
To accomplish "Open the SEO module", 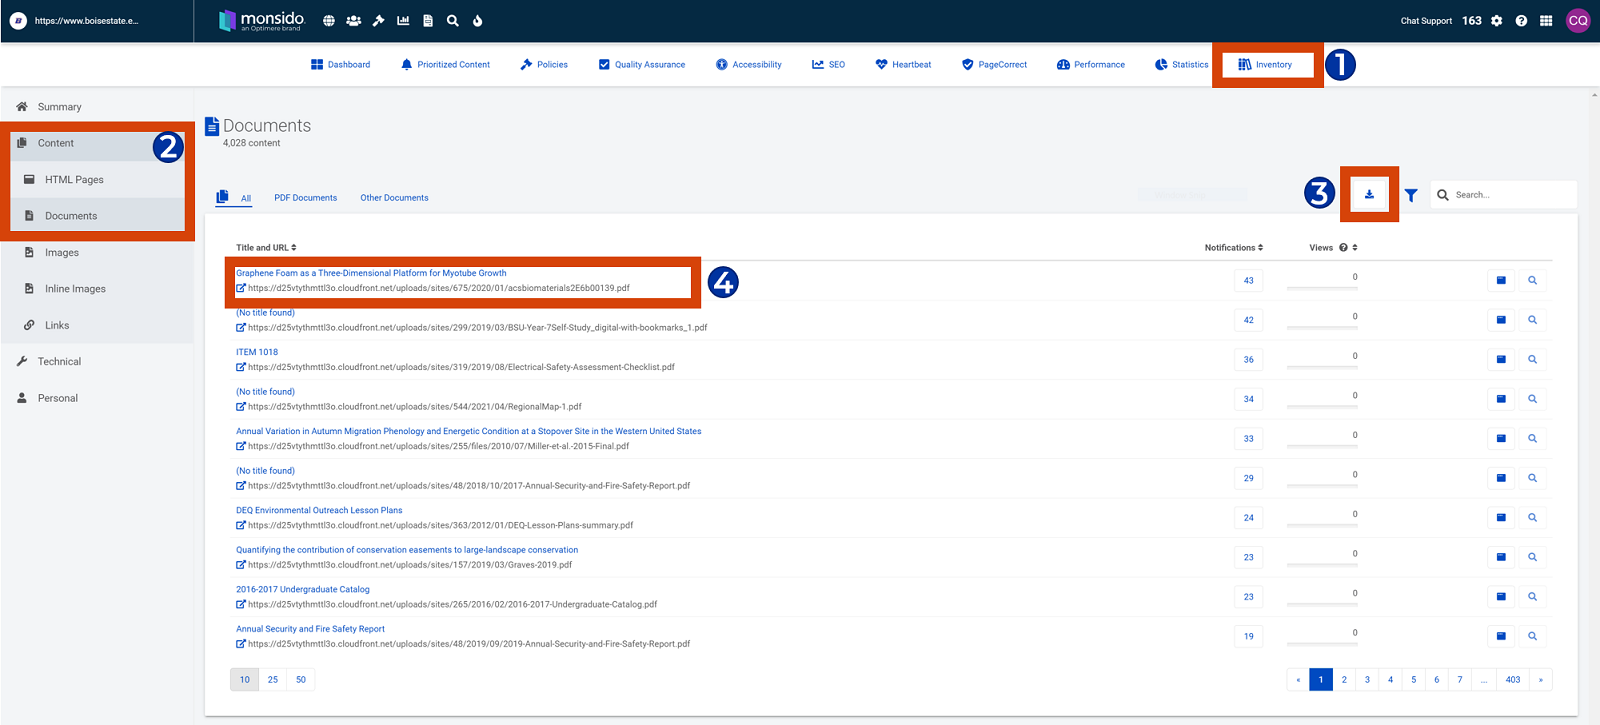I will (x=829, y=65).
